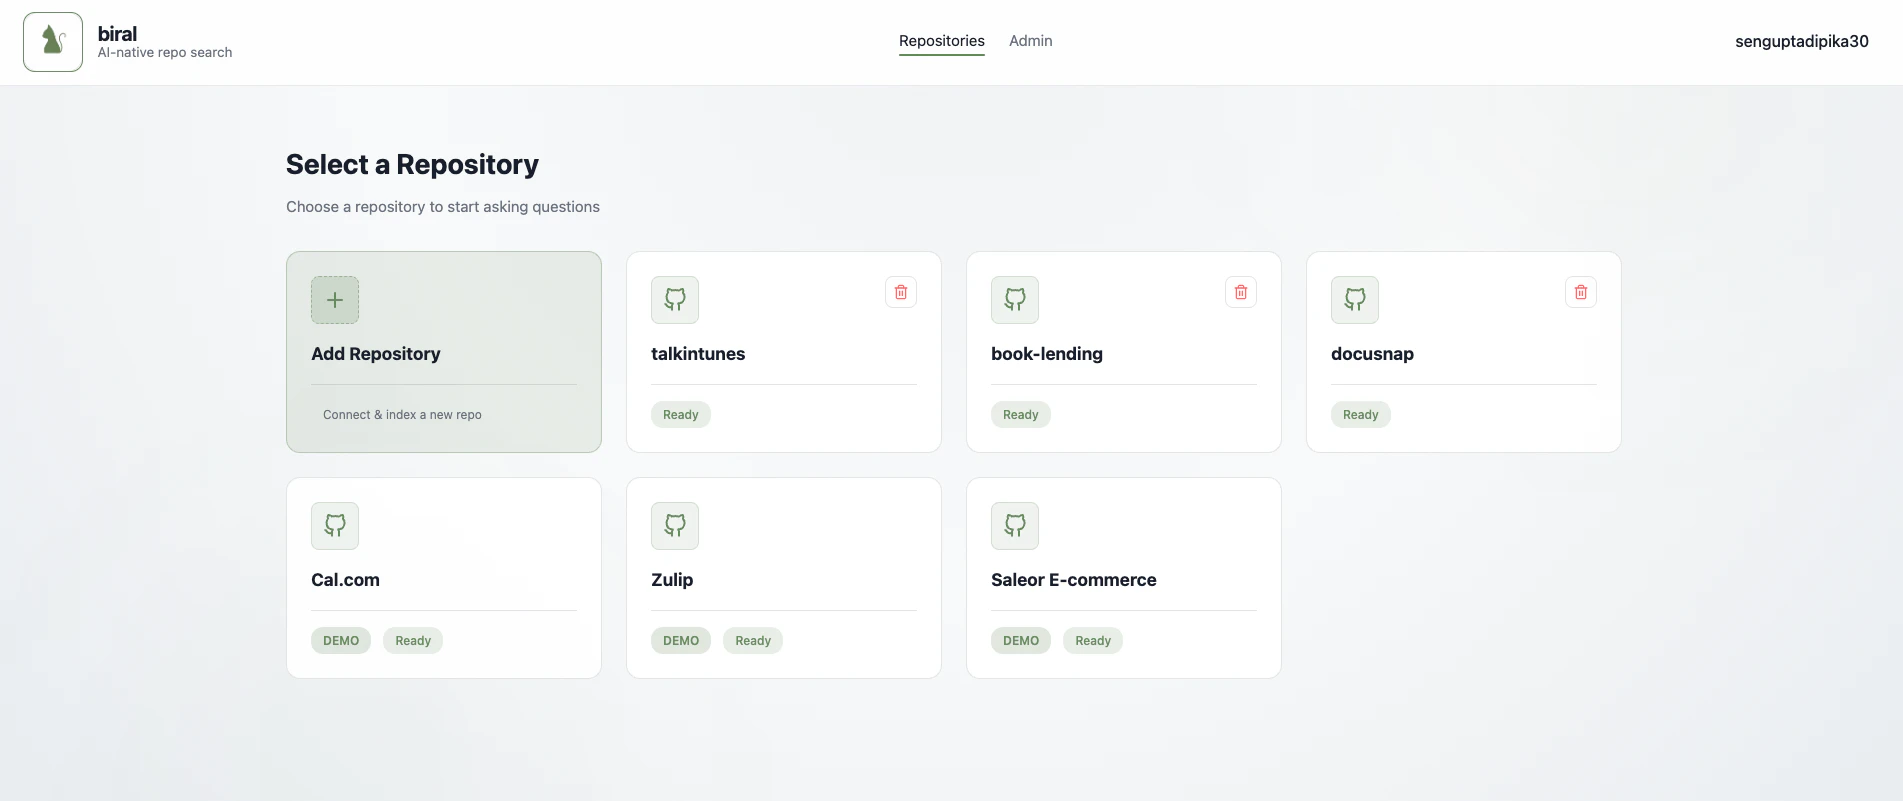The height and width of the screenshot is (801, 1903).
Task: Delete the talkintunes repository via trash icon
Action: [901, 292]
